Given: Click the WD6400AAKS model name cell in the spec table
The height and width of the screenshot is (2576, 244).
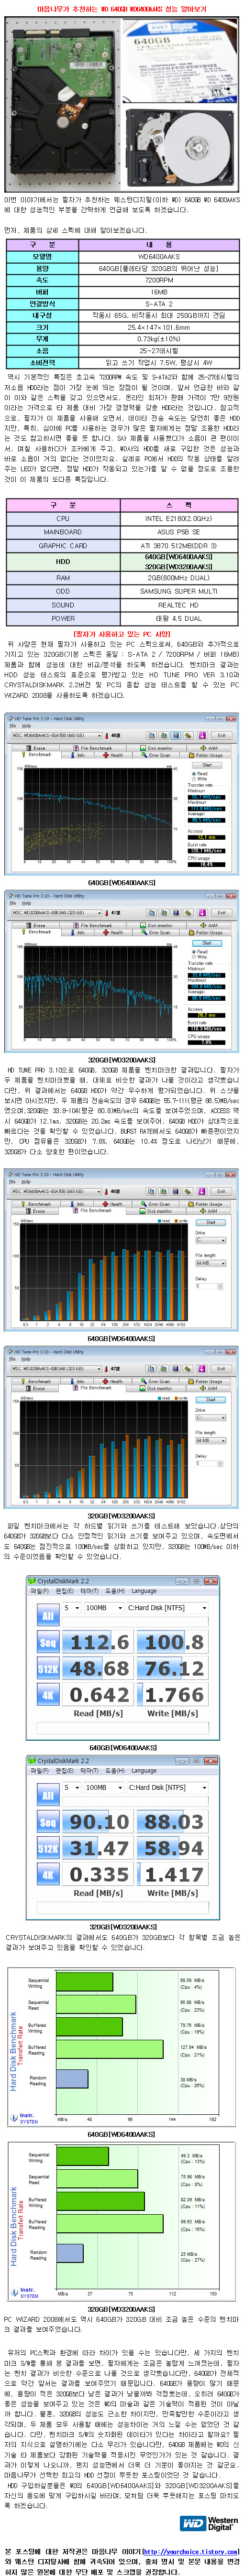Looking at the screenshot, I should 159,257.
